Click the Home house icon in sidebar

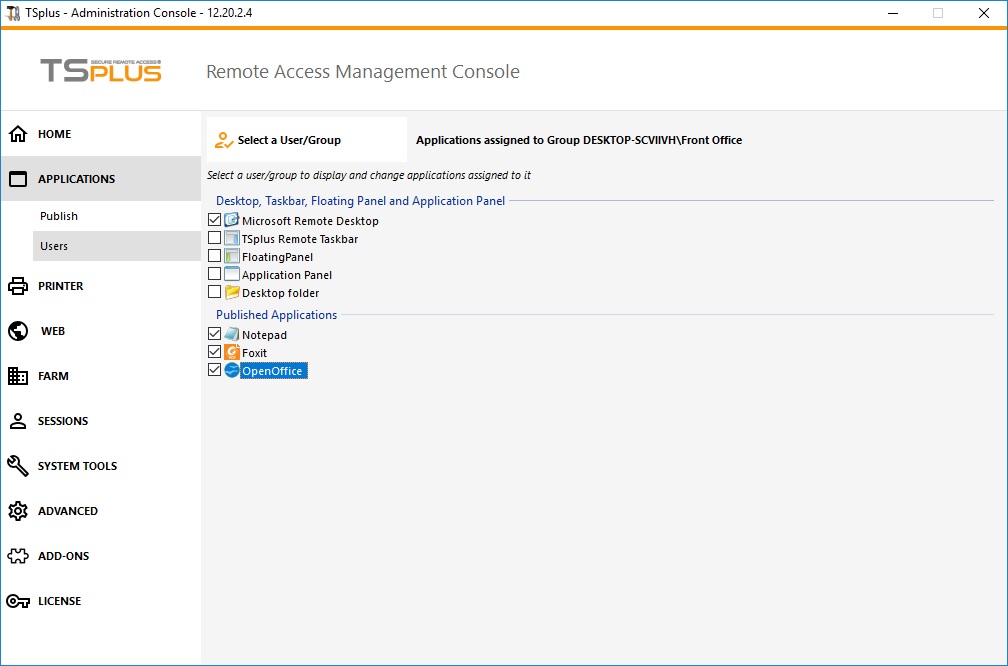click(x=18, y=134)
